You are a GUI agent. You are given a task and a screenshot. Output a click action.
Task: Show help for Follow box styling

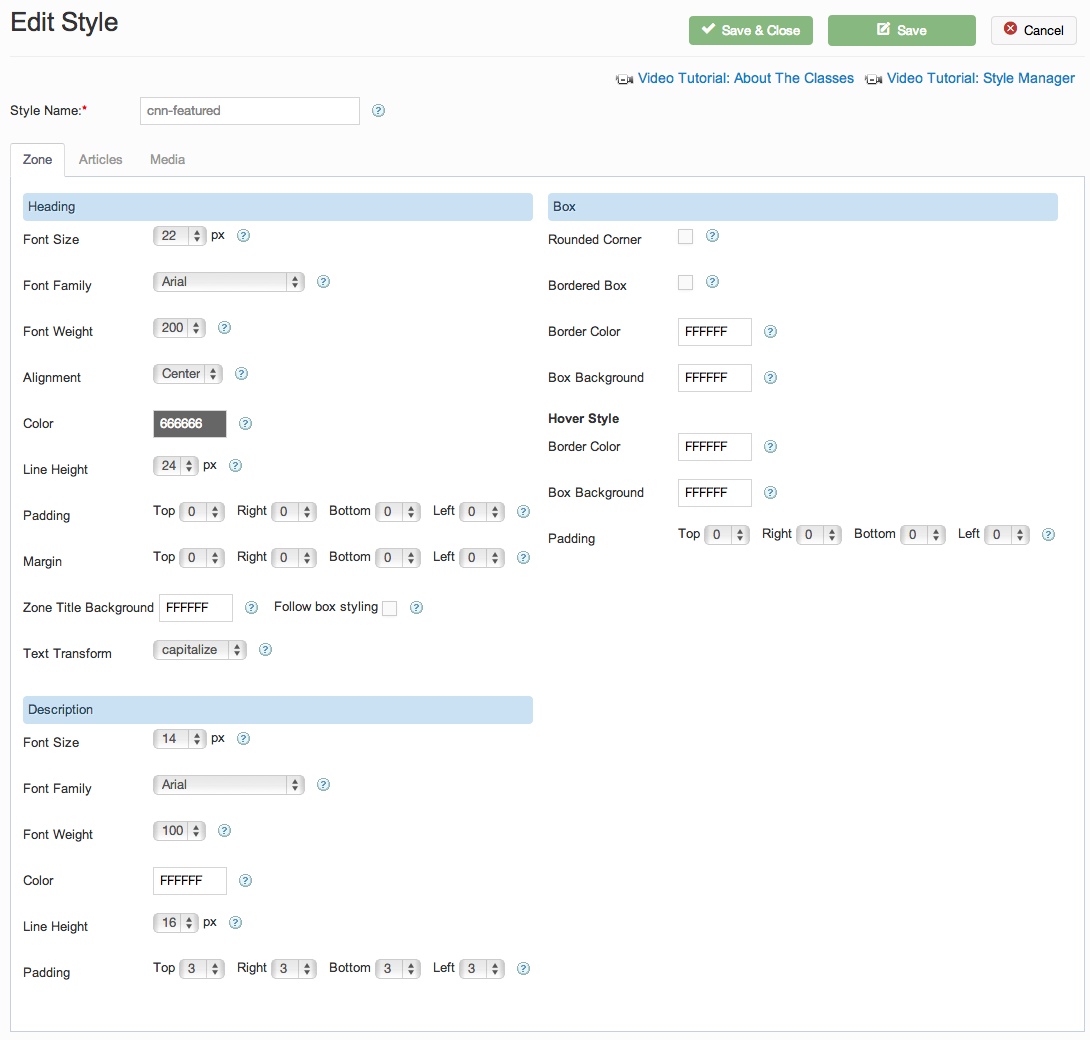tap(416, 608)
